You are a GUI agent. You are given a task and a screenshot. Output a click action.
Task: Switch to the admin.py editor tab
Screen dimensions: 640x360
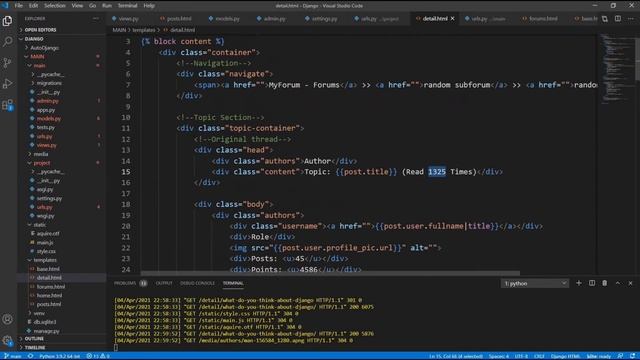pos(274,19)
